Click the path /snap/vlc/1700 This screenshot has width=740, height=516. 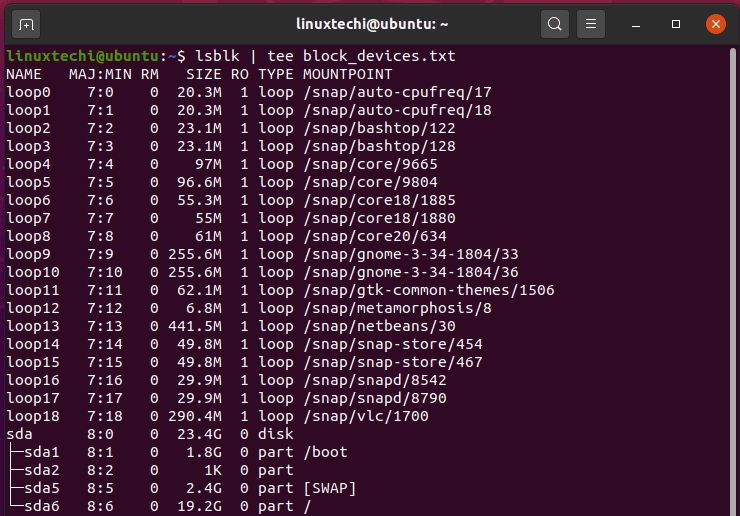(366, 416)
